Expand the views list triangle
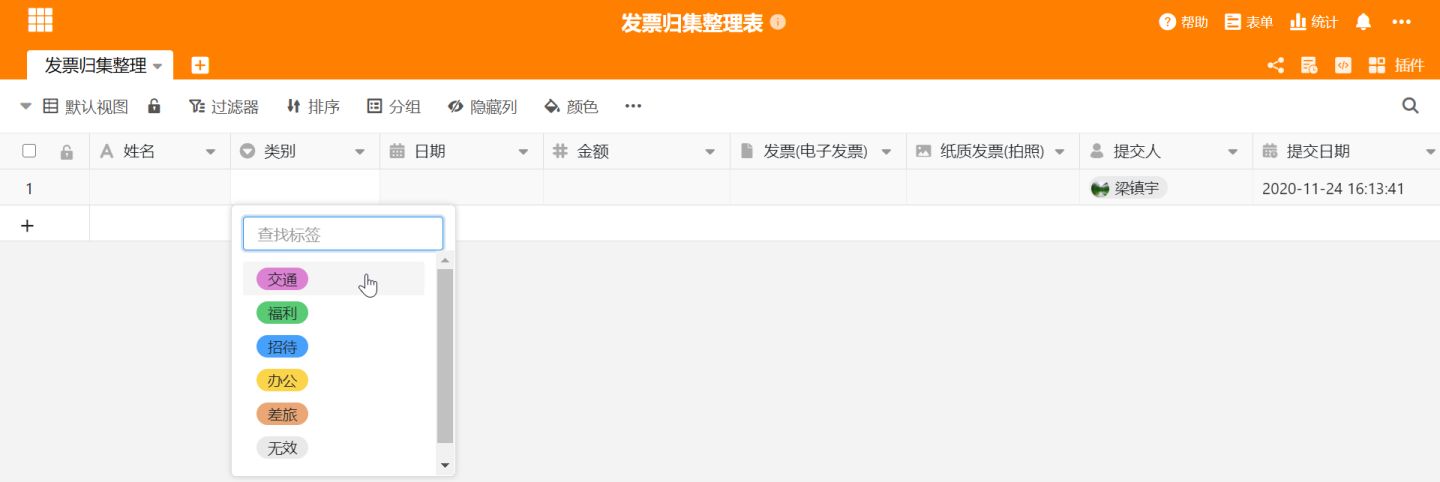The height and width of the screenshot is (482, 1440). (x=26, y=106)
